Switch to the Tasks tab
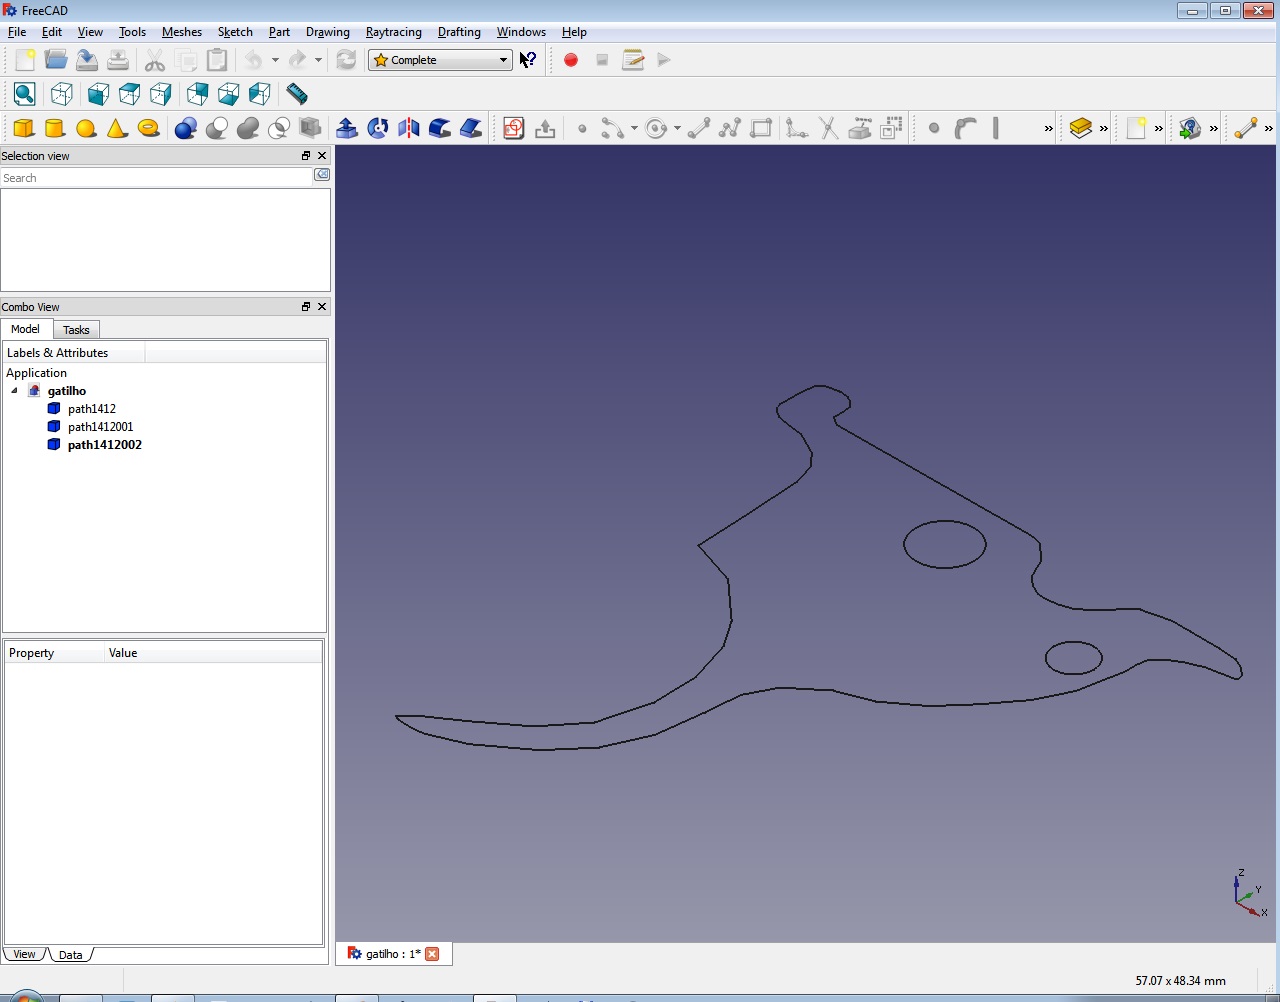This screenshot has width=1280, height=1002. 76,330
